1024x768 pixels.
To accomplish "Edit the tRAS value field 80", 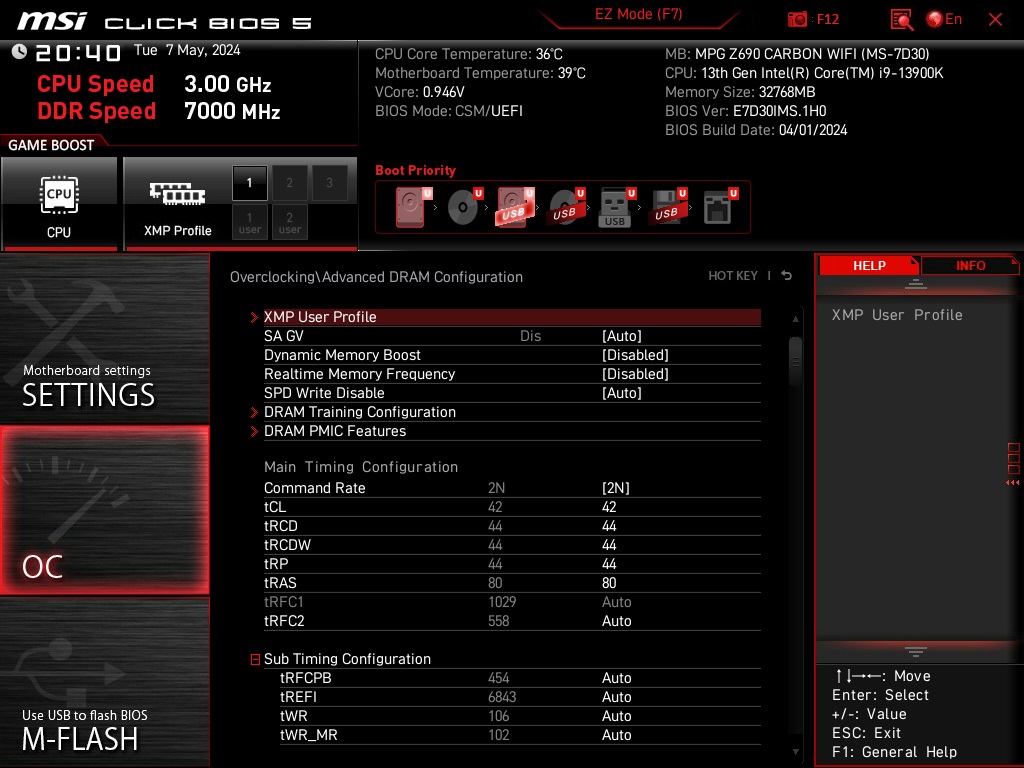I will (609, 583).
